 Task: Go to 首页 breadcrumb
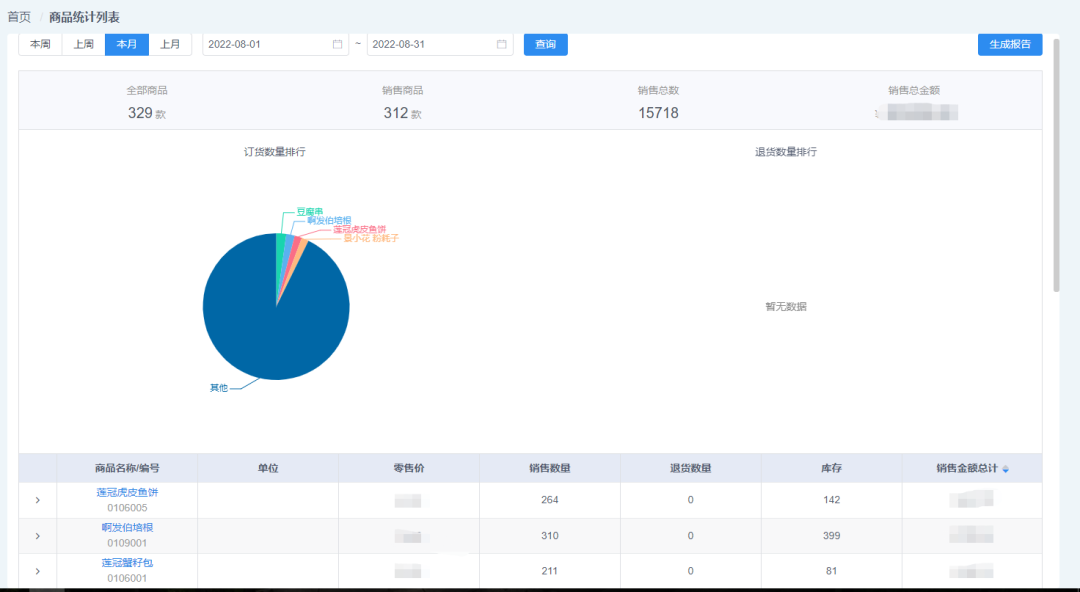19,17
